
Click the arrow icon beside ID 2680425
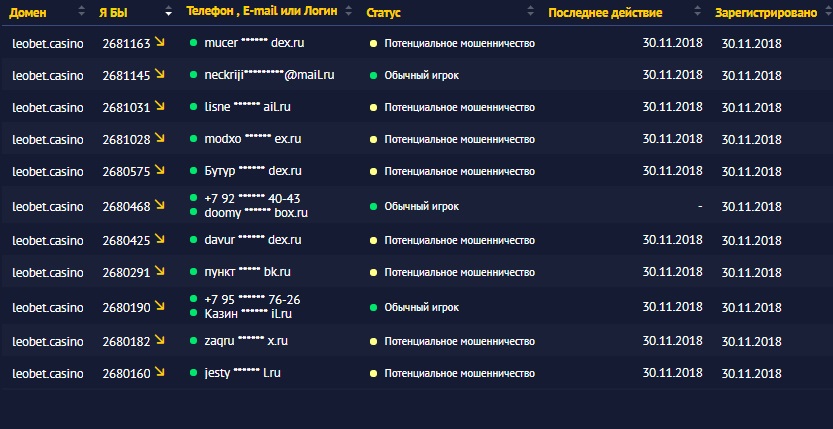[160, 239]
